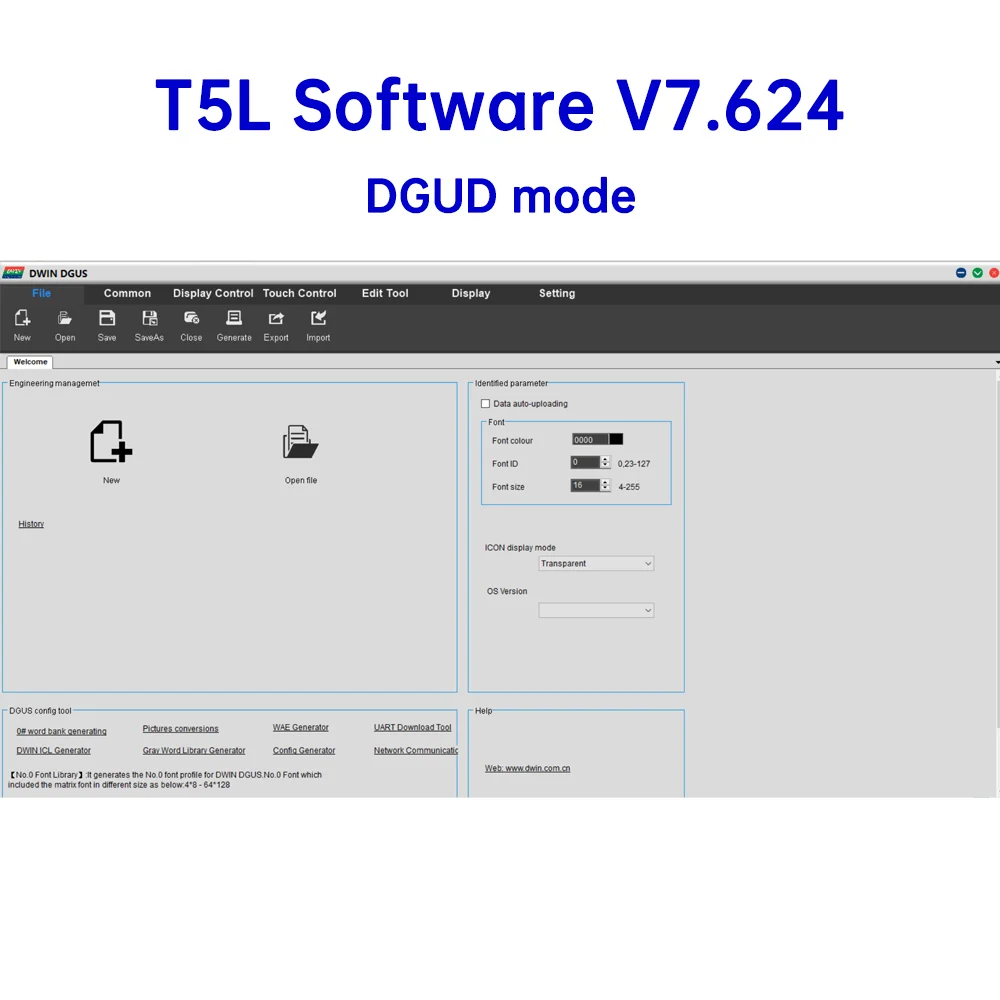The width and height of the screenshot is (1000, 1000).
Task: Minimize the DWIN DGUS window with the blue button
Action: (961, 273)
